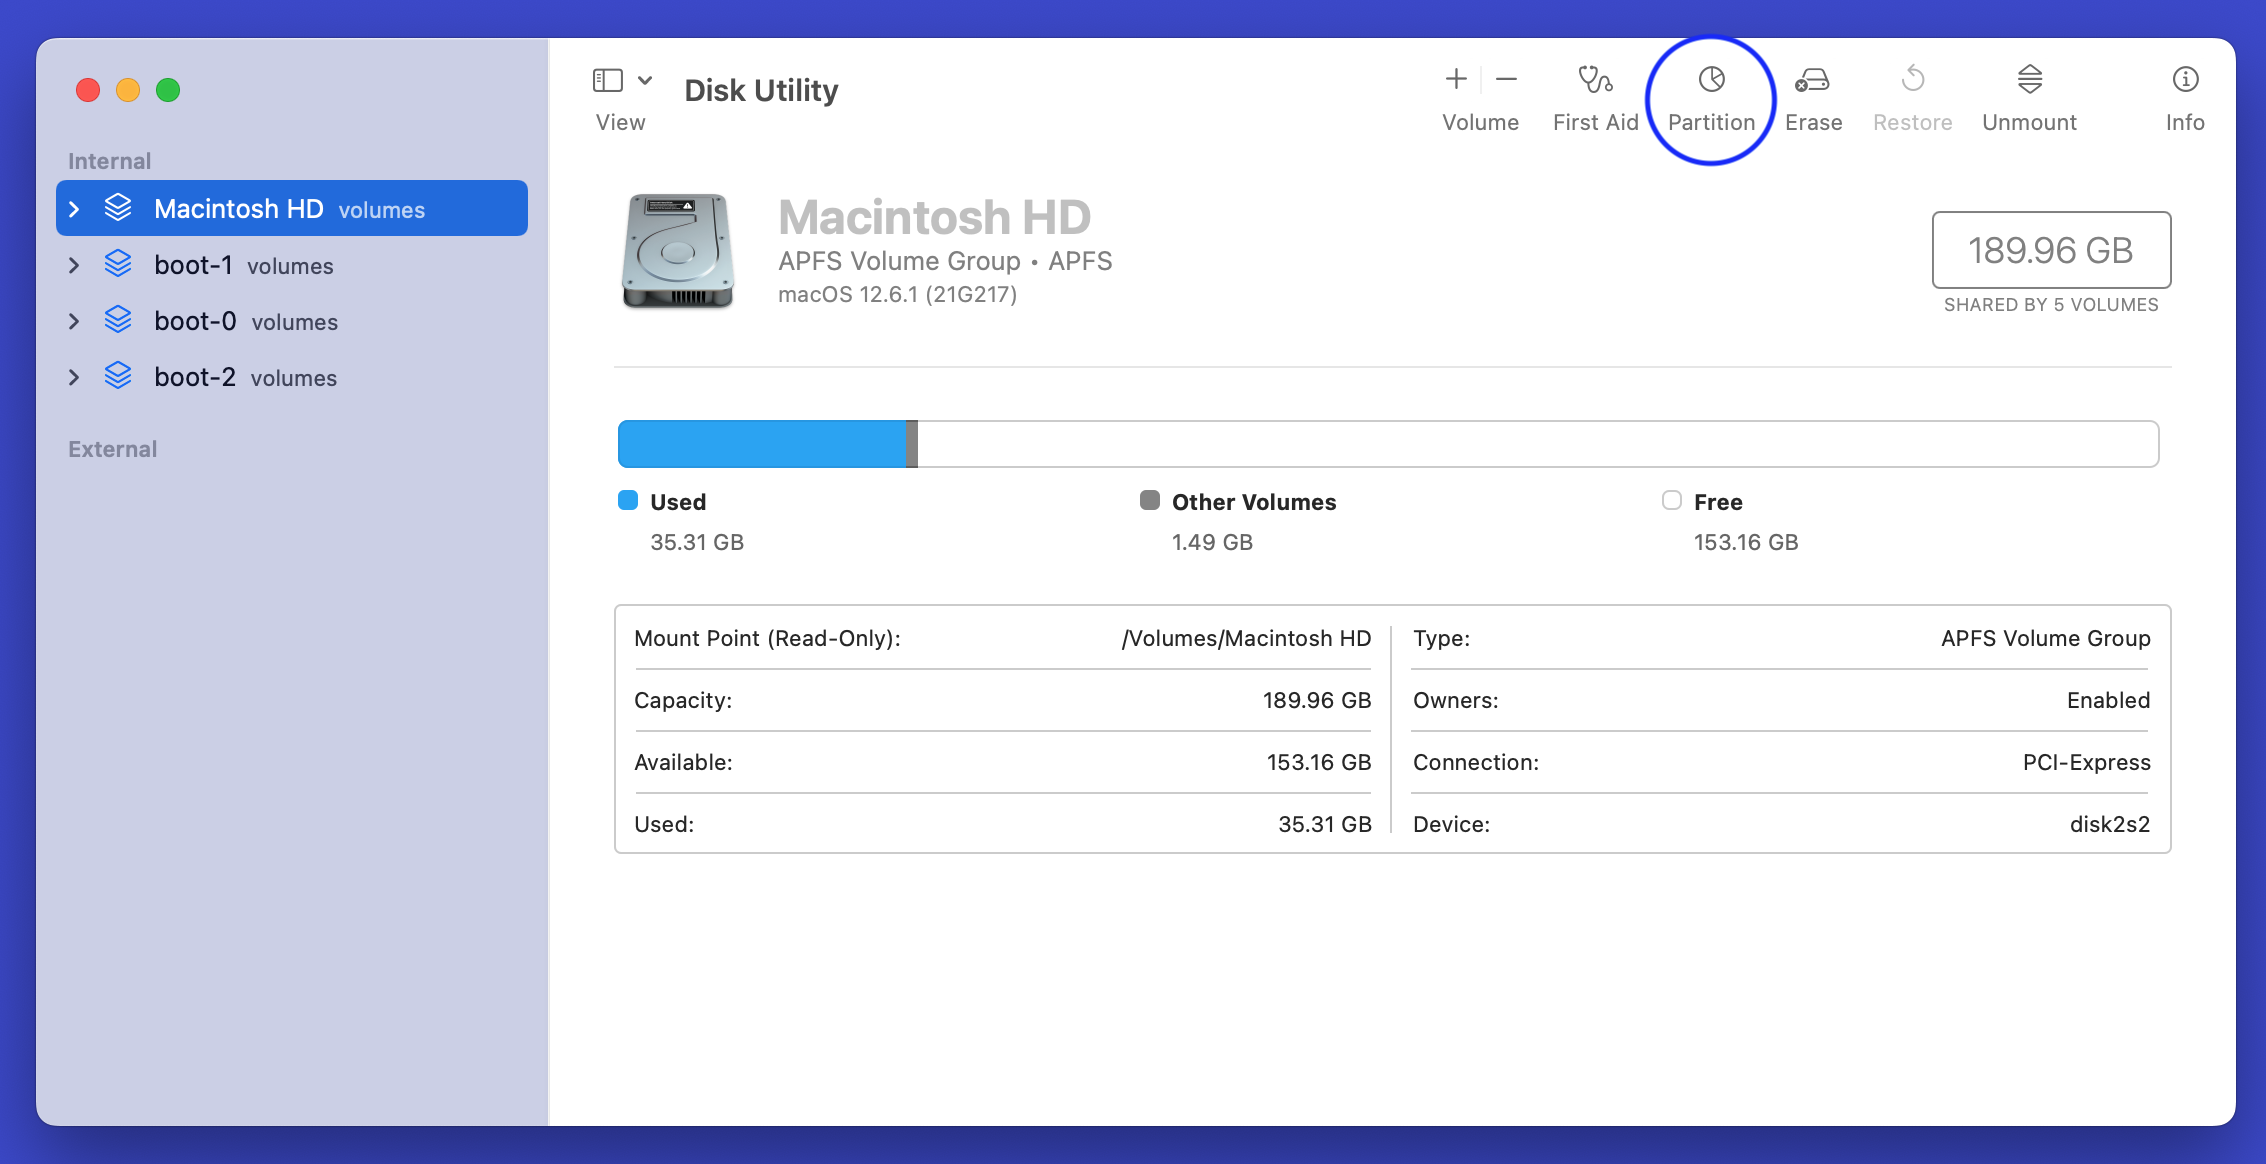Click the Used 35.31 GB table value
Viewport: 2266px width, 1164px height.
[1325, 824]
